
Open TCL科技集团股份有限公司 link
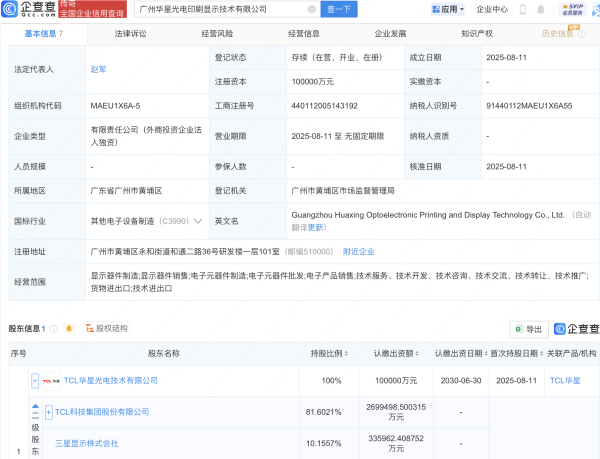pyautogui.click(x=102, y=412)
